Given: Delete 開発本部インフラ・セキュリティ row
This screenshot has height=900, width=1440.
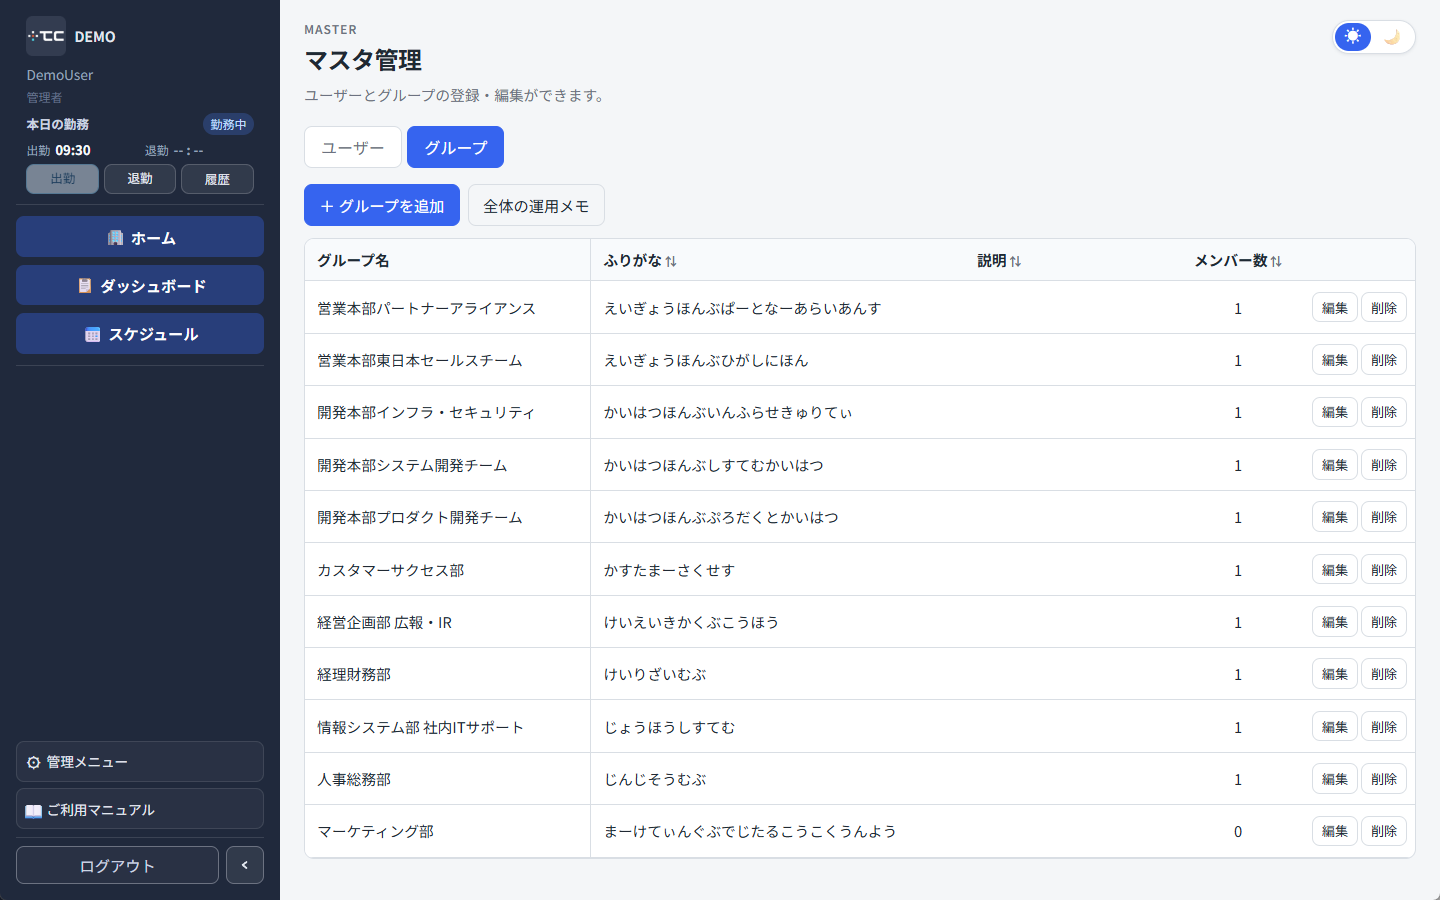Looking at the screenshot, I should (x=1384, y=412).
